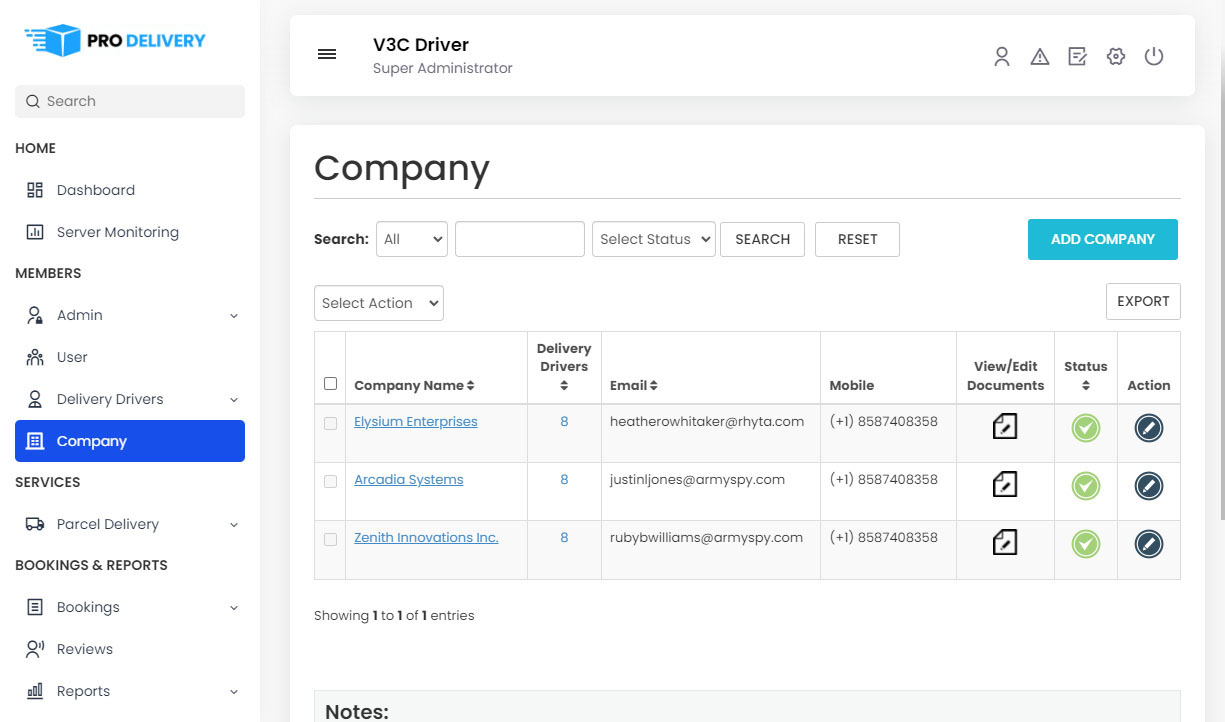Open View/Edit Documents for Elysium Enterprises
Screen dimensions: 1225x722
tap(1004, 426)
